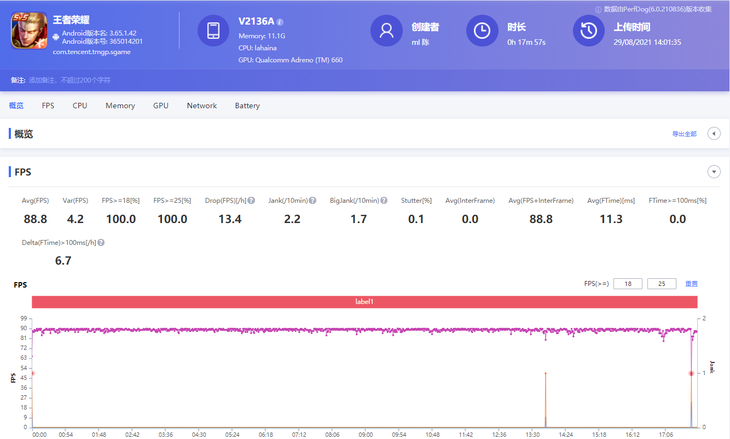
Task: Collapse the FPS section with chevron
Action: (714, 172)
